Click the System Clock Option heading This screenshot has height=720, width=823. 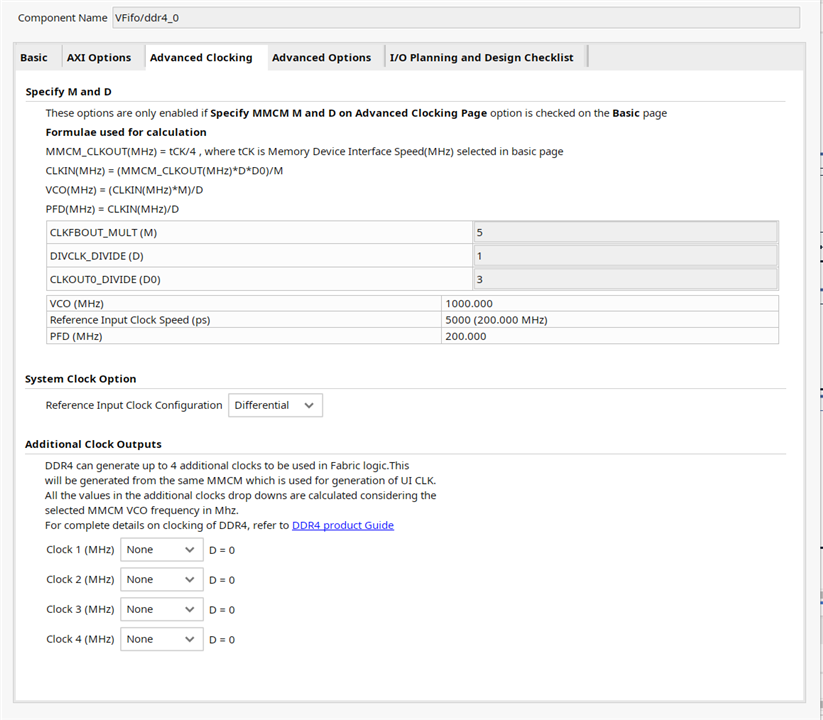click(80, 379)
